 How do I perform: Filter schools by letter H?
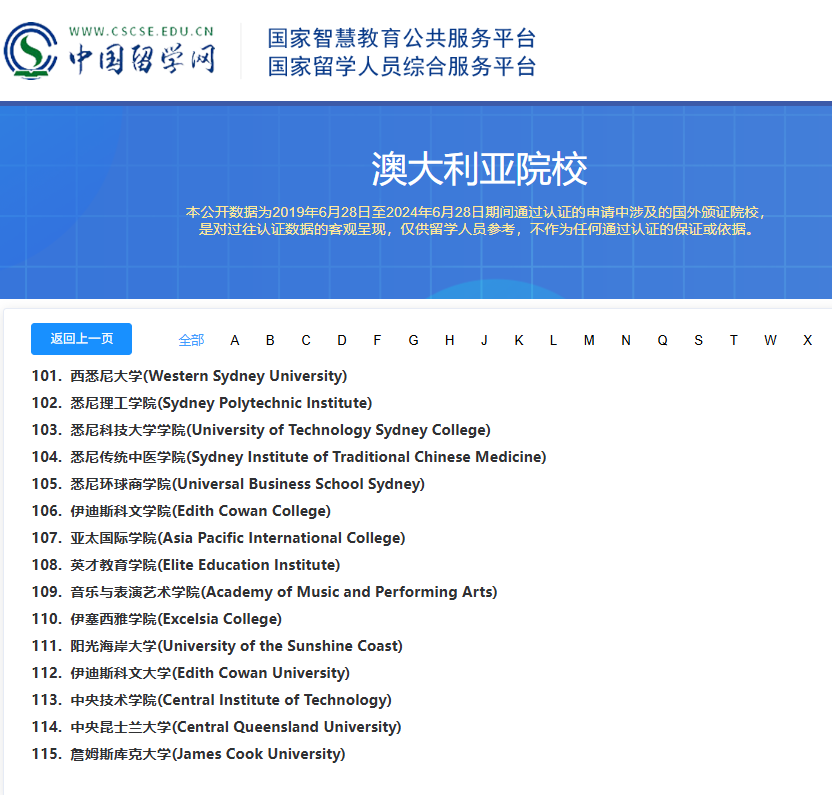point(449,340)
